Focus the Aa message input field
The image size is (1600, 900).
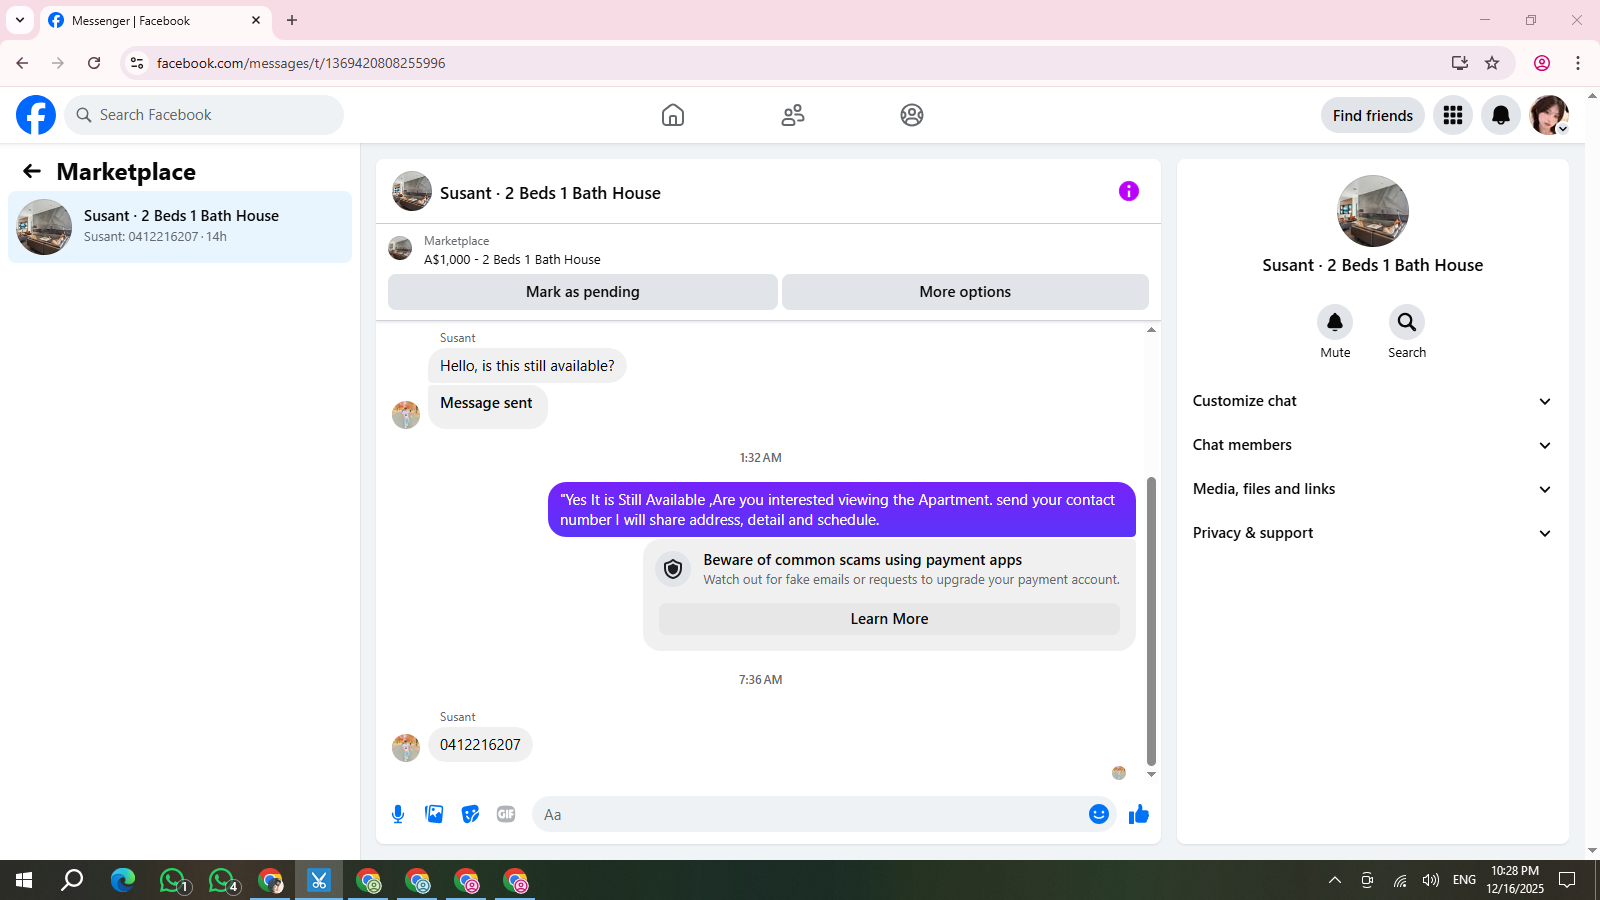pos(810,814)
